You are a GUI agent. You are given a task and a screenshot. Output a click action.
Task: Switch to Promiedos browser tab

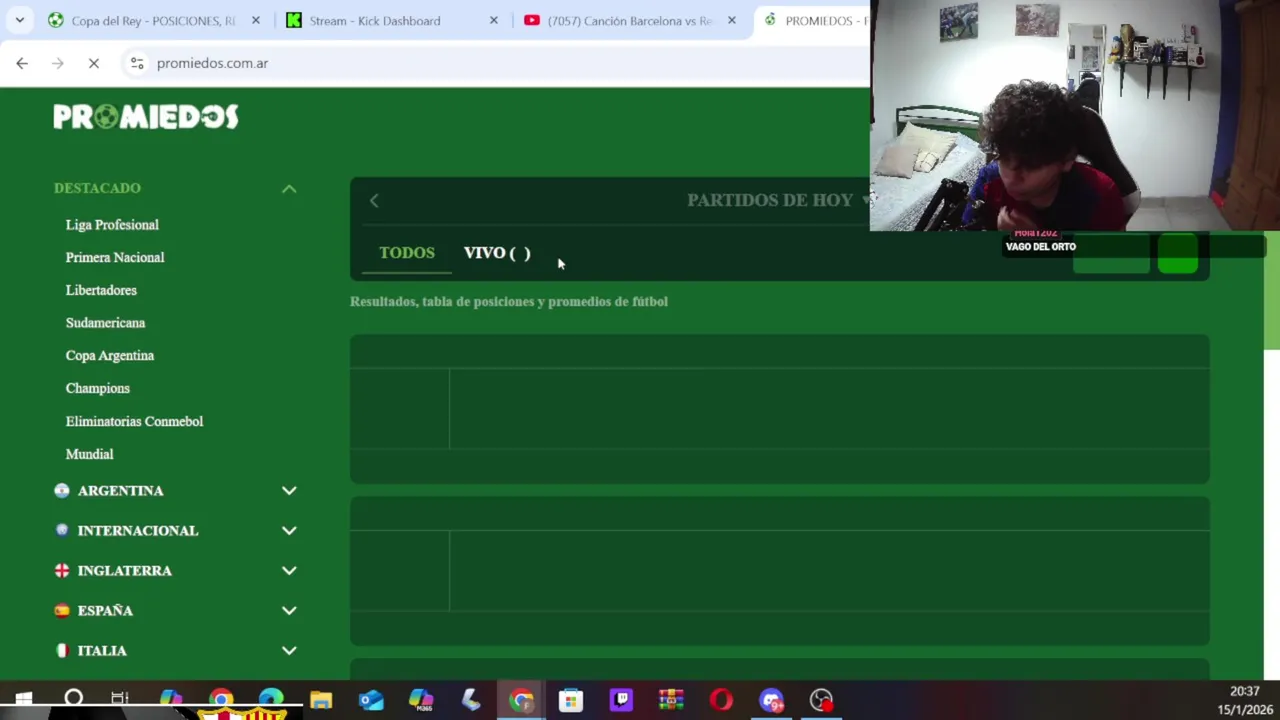(x=815, y=21)
